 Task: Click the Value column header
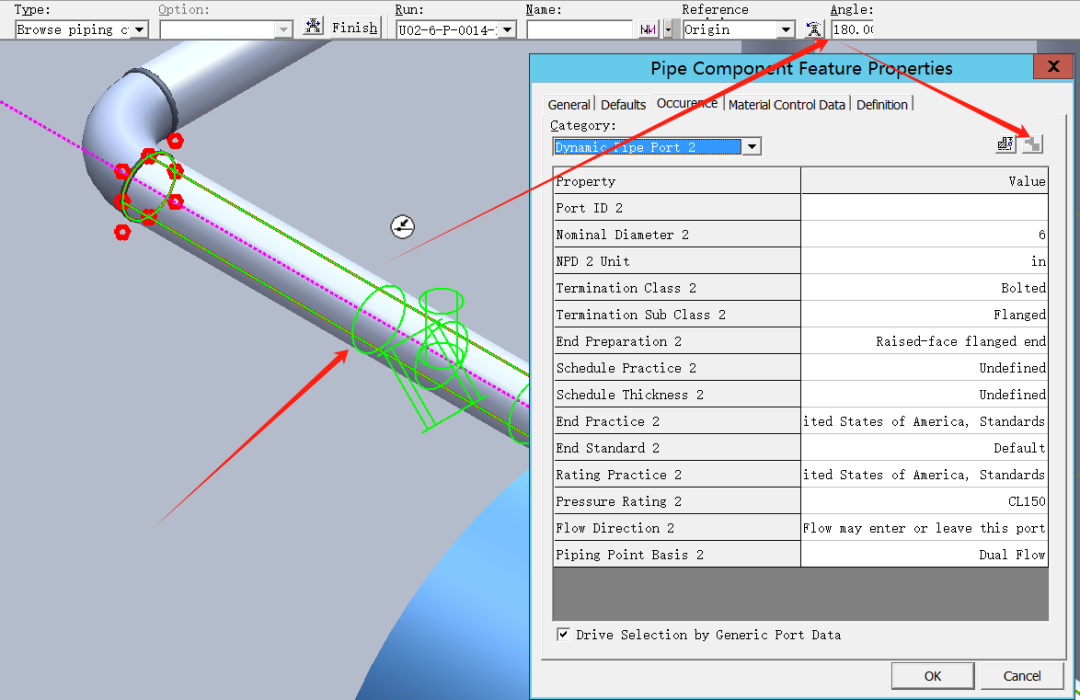point(924,181)
